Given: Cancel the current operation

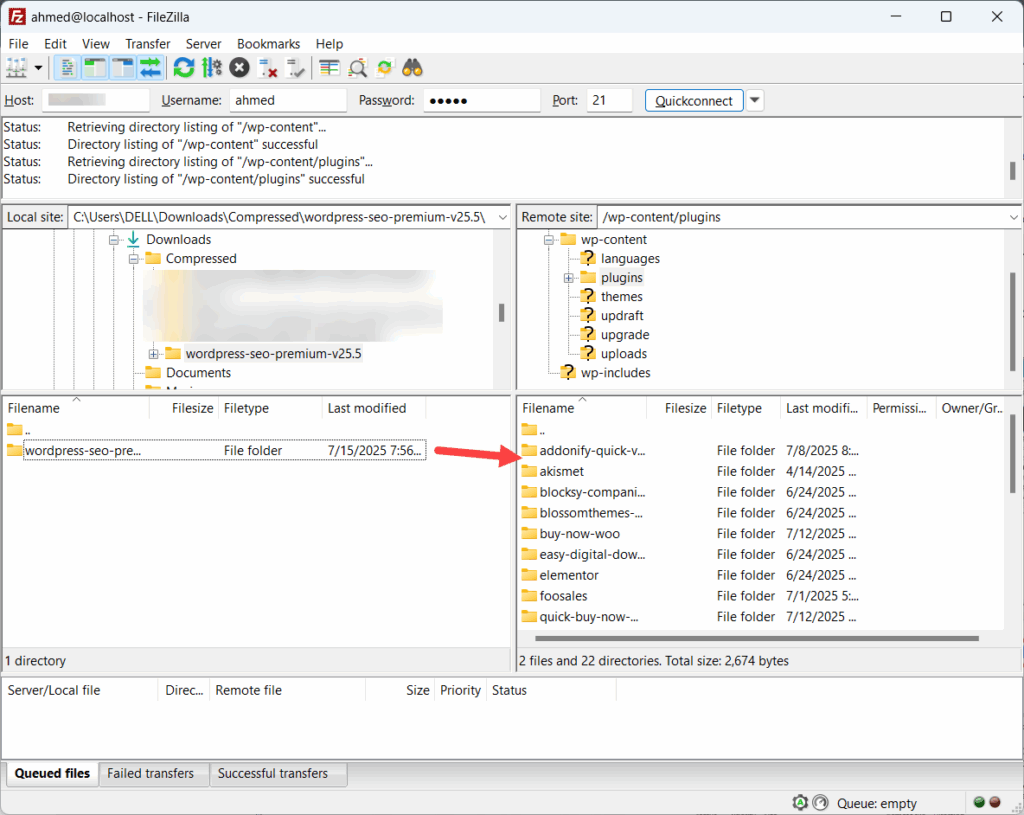Looking at the screenshot, I should (240, 68).
